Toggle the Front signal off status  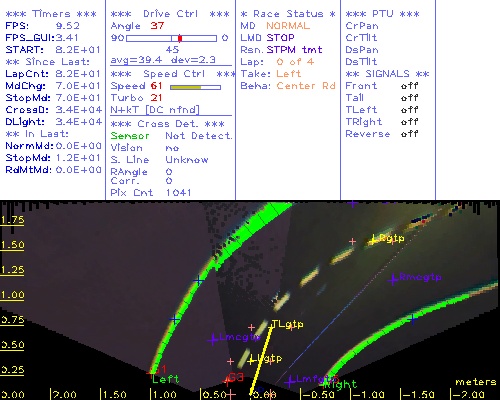(x=409, y=86)
